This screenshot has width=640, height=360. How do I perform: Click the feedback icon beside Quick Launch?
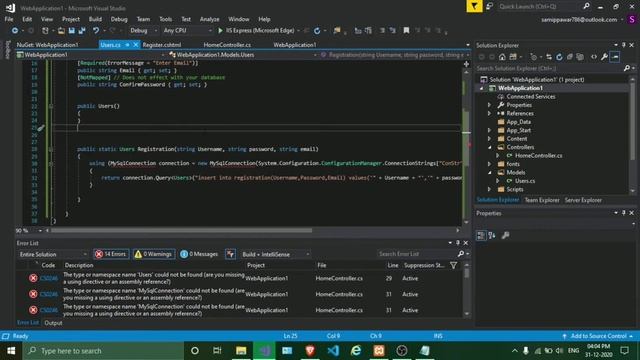tap(489, 6)
